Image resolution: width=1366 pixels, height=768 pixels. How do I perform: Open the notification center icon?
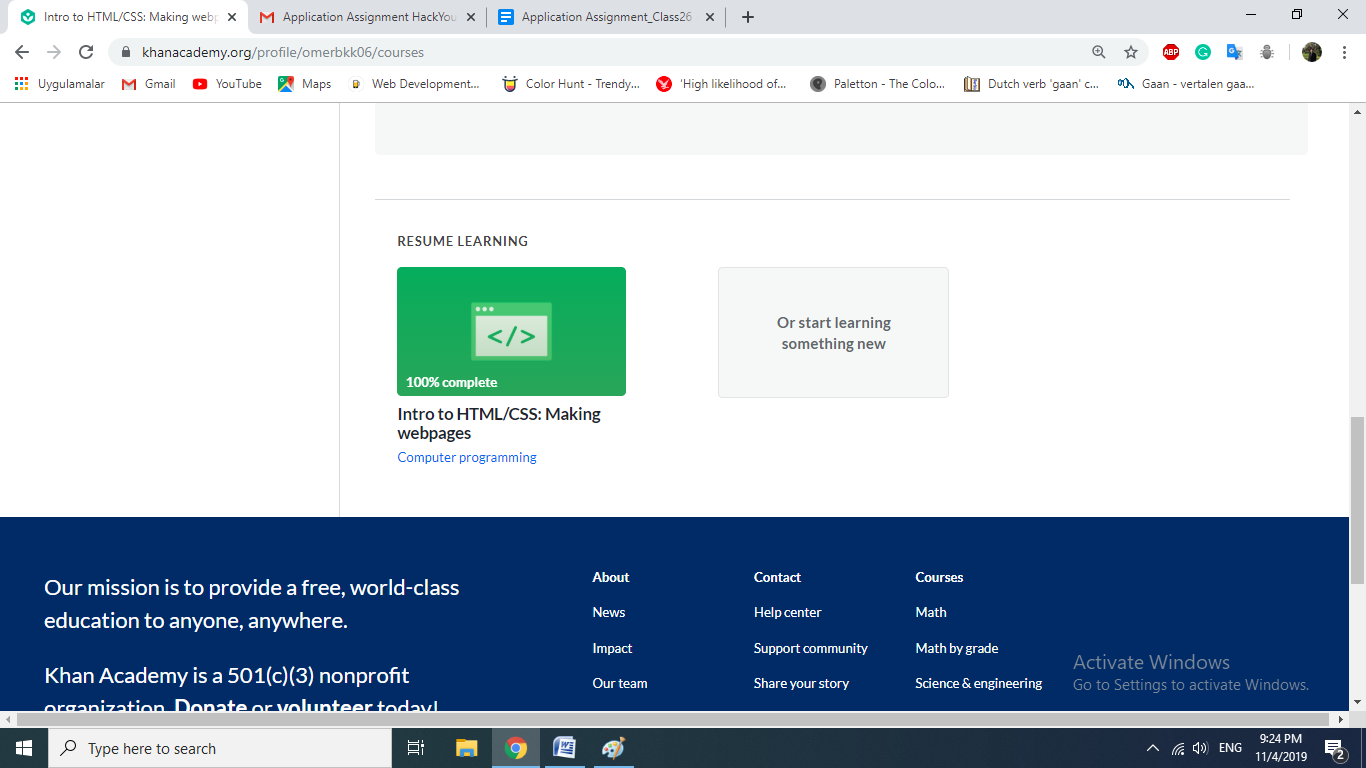pyautogui.click(x=1334, y=748)
